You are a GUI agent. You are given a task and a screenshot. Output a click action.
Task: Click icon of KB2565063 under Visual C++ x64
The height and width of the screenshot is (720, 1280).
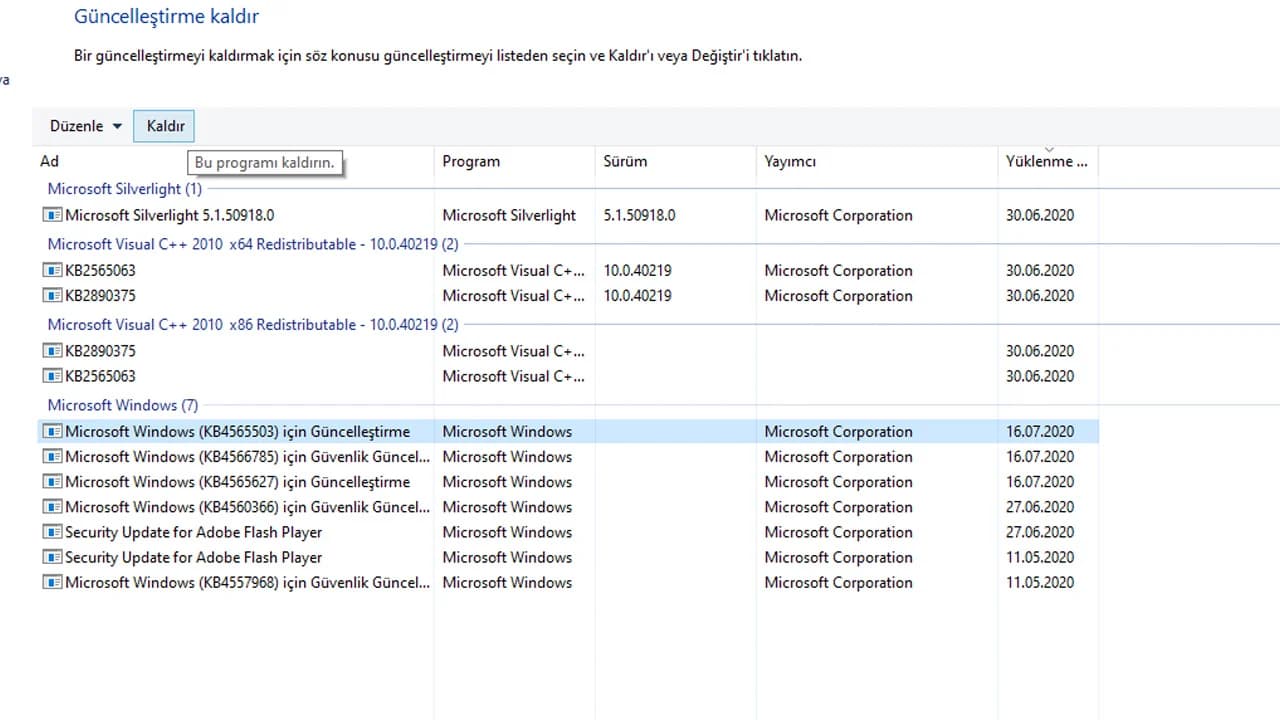pyautogui.click(x=52, y=270)
